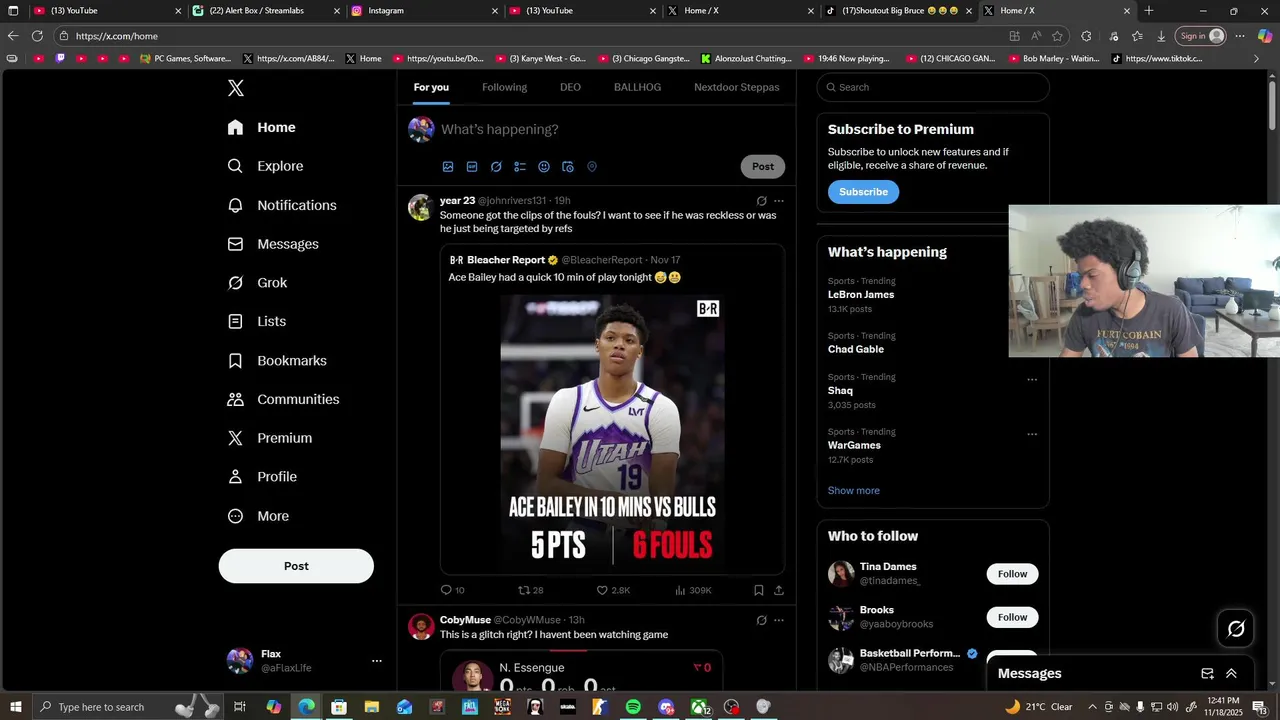Open the LeBron James trending topic
The image size is (1280, 720).
click(861, 295)
